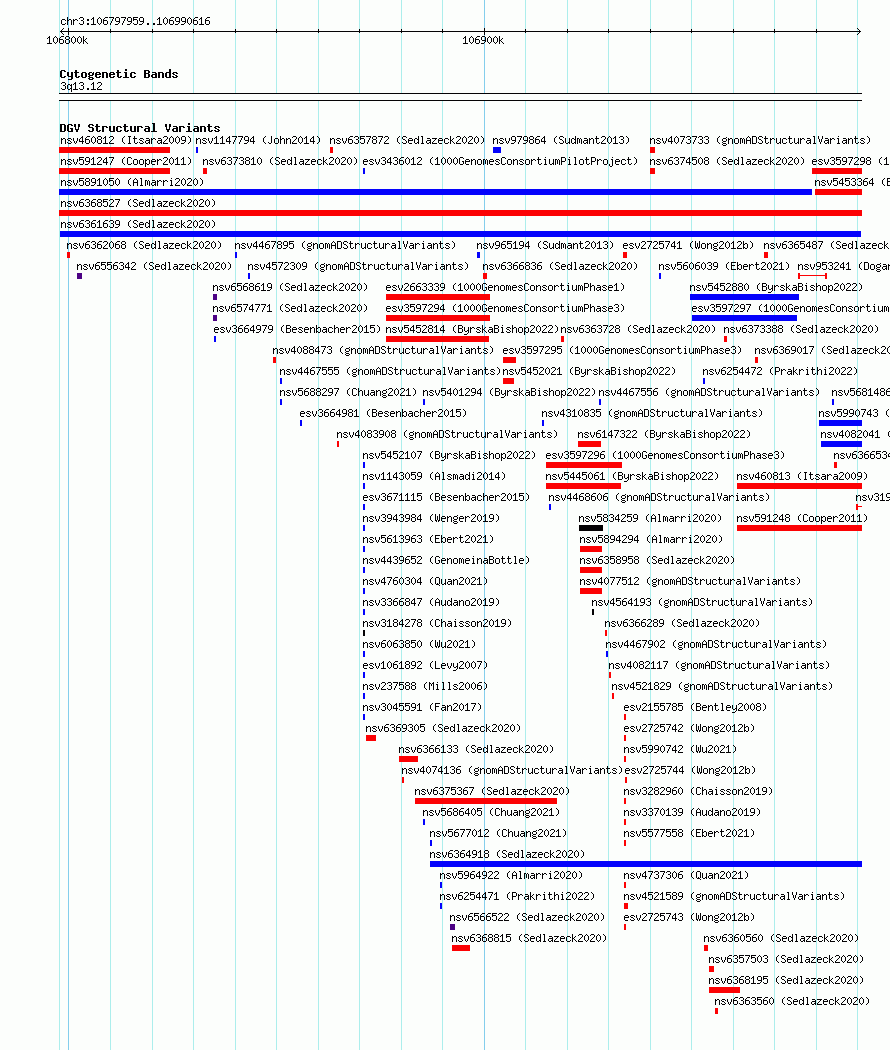The image size is (890, 1050).
Task: Select the nsv5891050 (Almarri2020) blue bar label
Action: click(132, 182)
